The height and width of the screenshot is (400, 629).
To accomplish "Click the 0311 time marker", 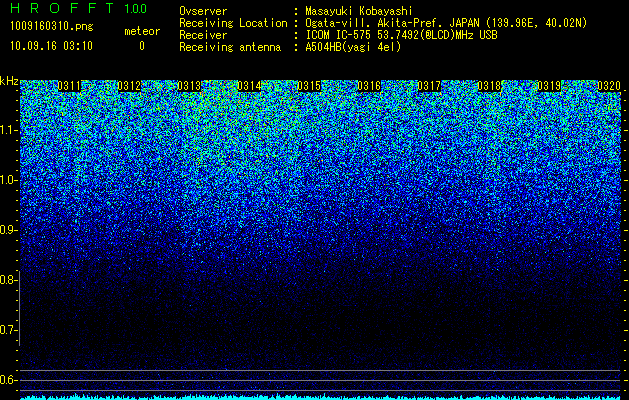I will point(69,85).
